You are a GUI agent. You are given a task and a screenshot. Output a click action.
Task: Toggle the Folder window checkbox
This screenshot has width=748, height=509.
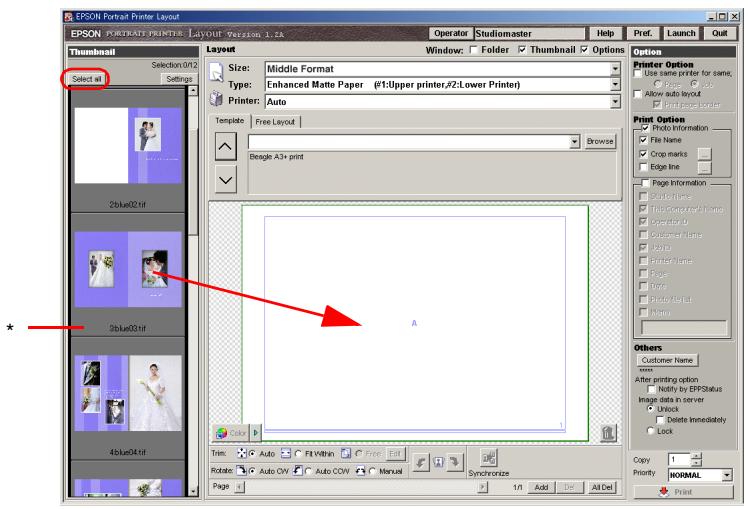click(473, 50)
